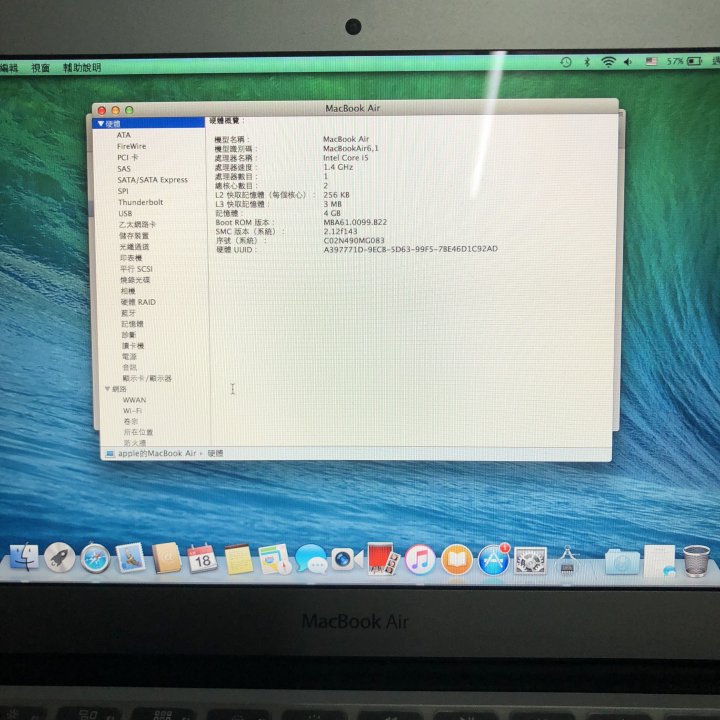Click the Time Machine menu bar icon

[x=566, y=62]
